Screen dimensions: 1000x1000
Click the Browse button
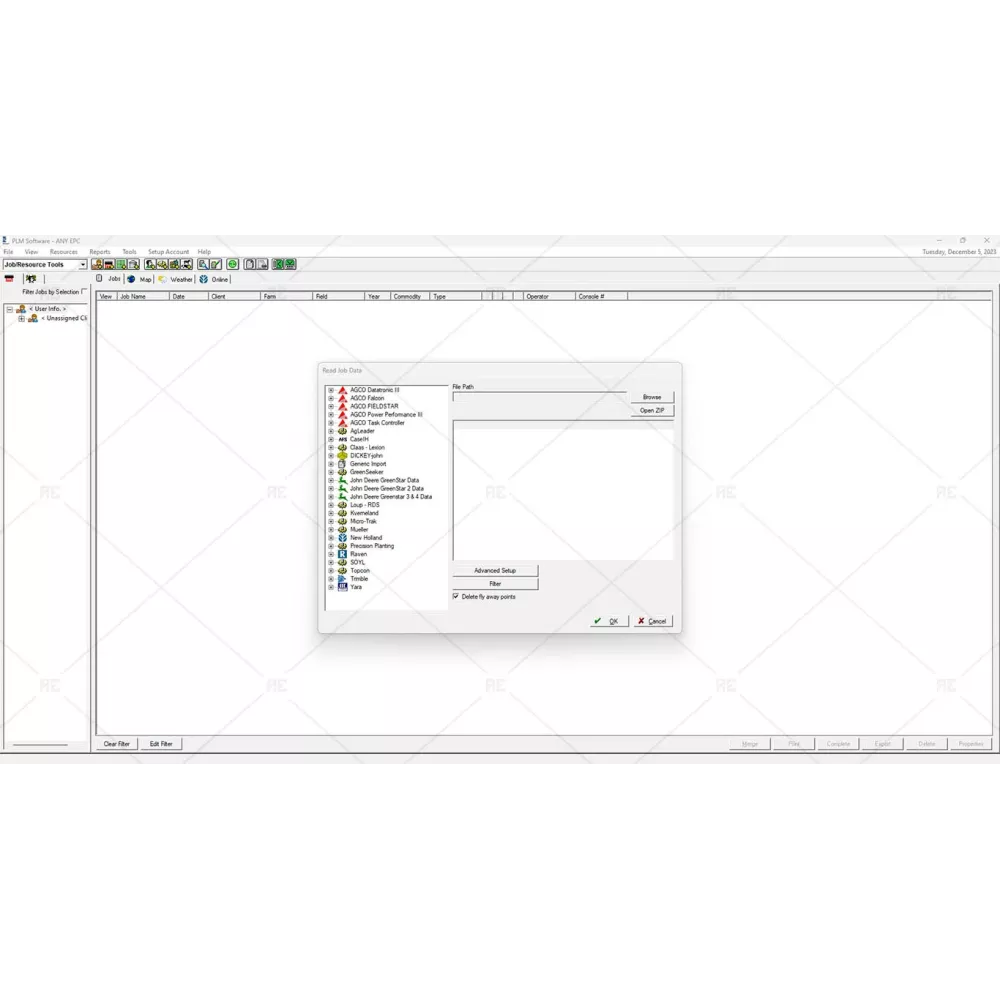(652, 397)
